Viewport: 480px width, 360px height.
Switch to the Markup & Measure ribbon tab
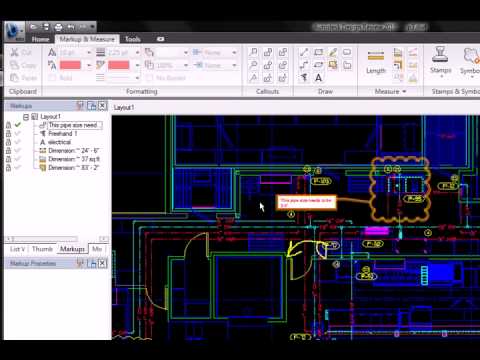click(x=87, y=39)
